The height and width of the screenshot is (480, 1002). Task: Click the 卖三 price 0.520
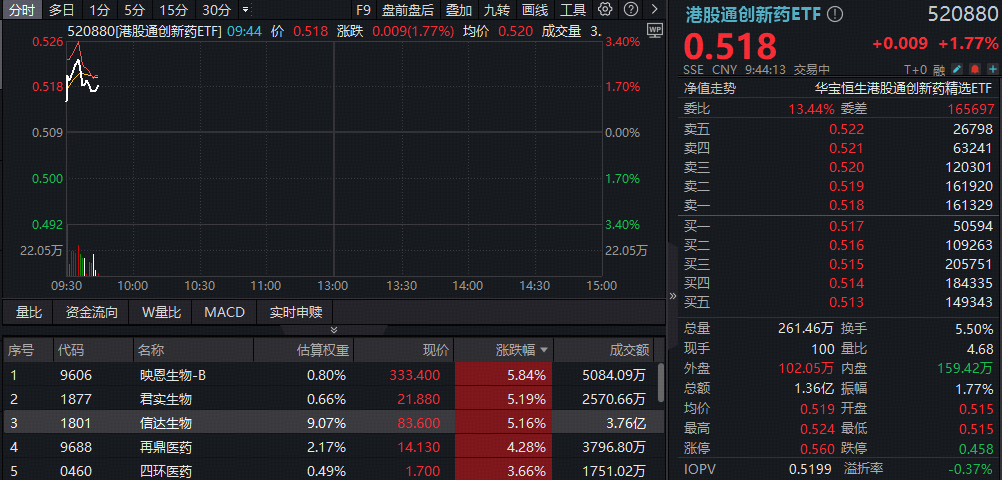(847, 167)
